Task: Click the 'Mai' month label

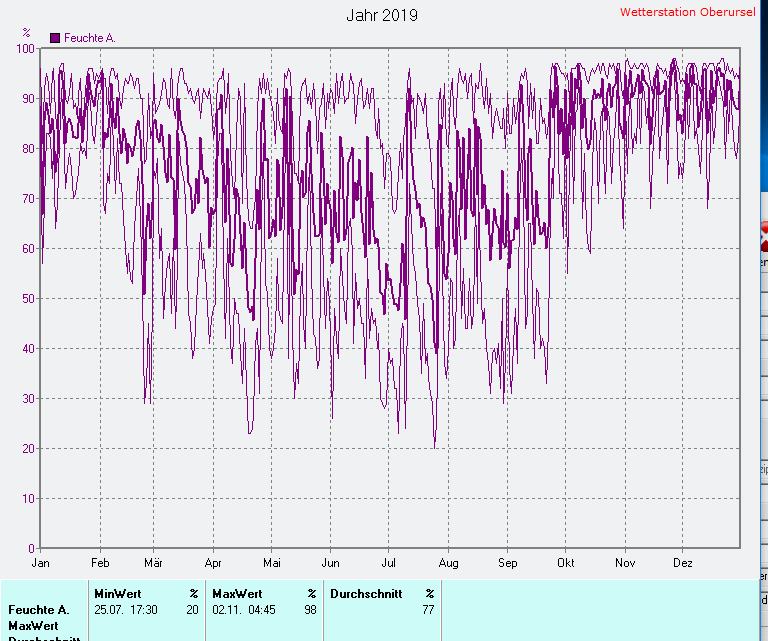Action: 272,563
